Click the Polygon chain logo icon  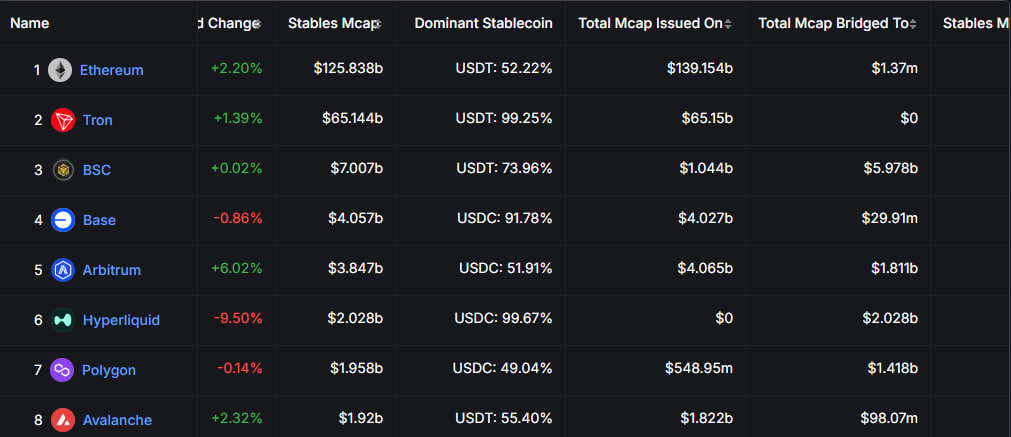[x=63, y=370]
